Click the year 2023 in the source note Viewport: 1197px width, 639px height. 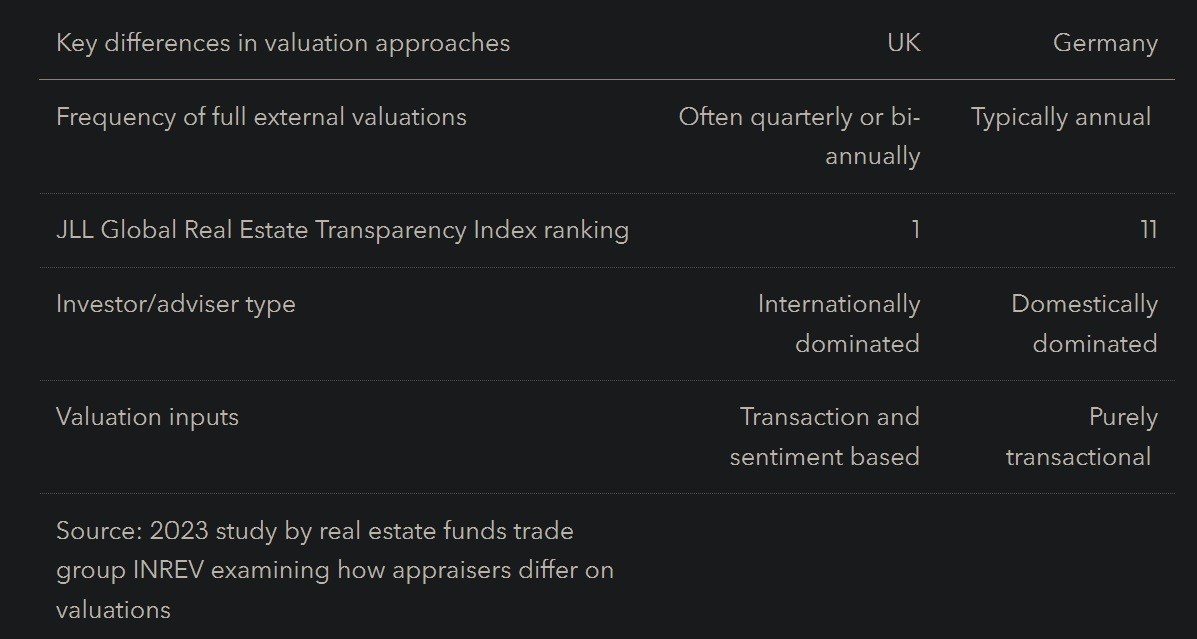tap(177, 531)
